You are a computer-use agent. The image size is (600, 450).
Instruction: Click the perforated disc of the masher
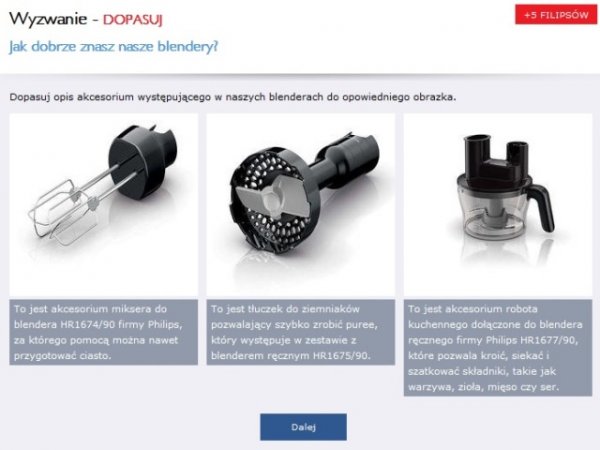pos(272,199)
